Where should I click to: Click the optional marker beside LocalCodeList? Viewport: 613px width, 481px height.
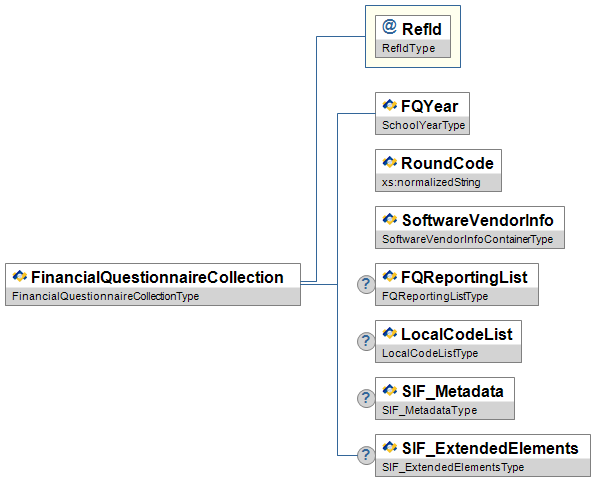[x=366, y=342]
